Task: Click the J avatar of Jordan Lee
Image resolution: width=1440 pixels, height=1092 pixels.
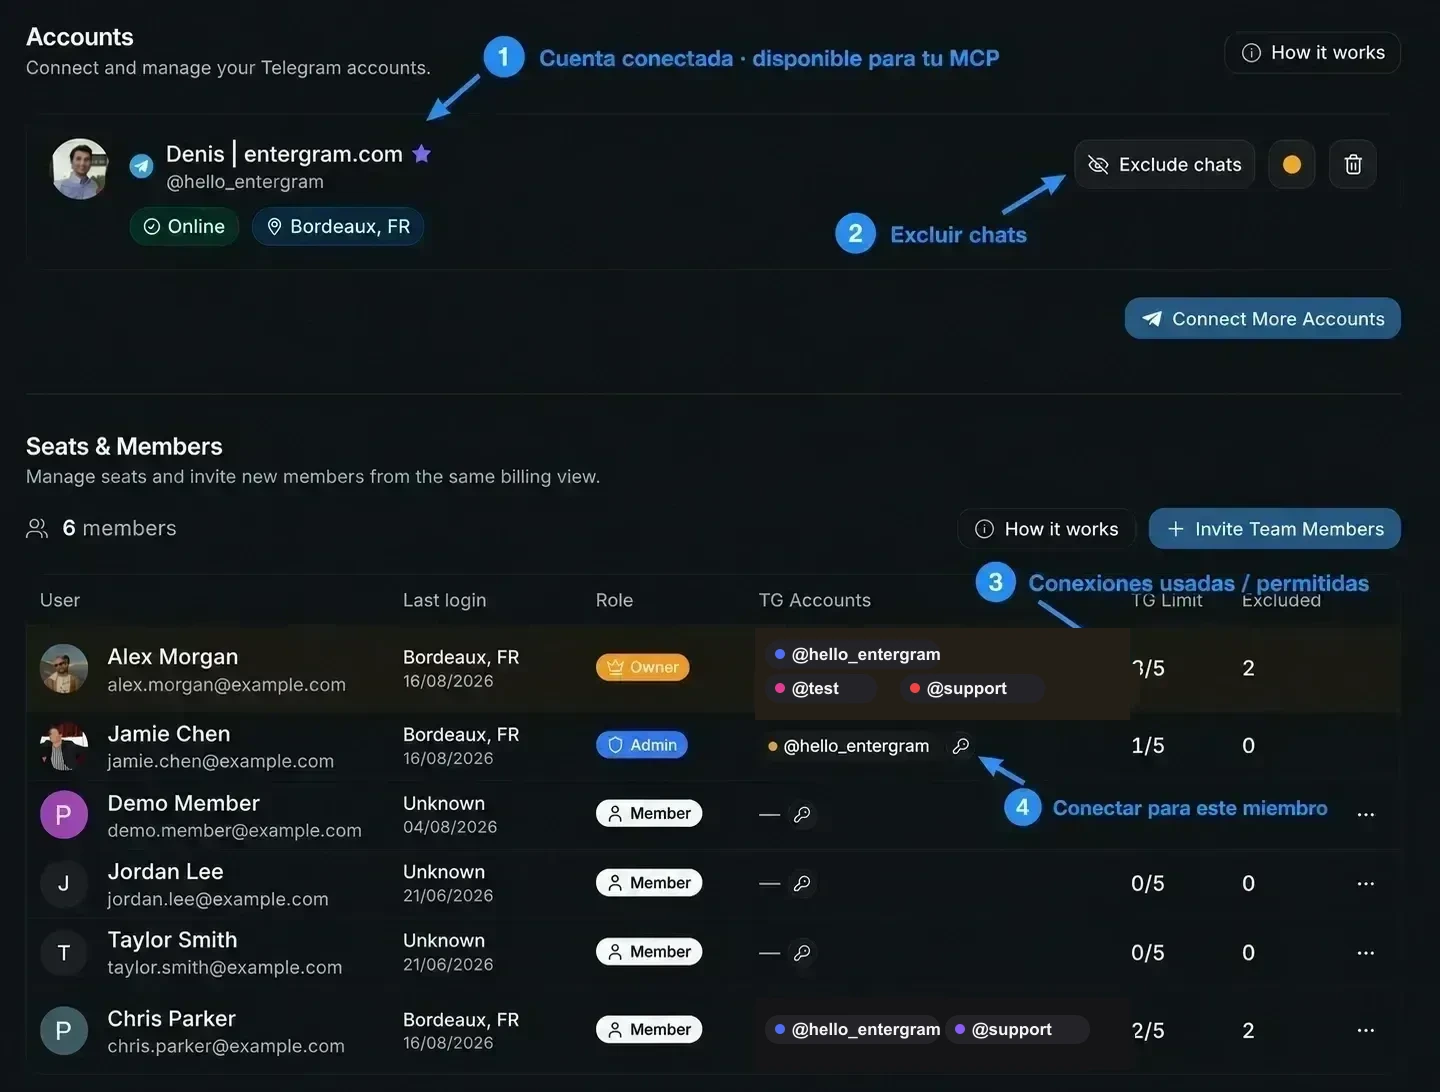Action: click(x=64, y=884)
